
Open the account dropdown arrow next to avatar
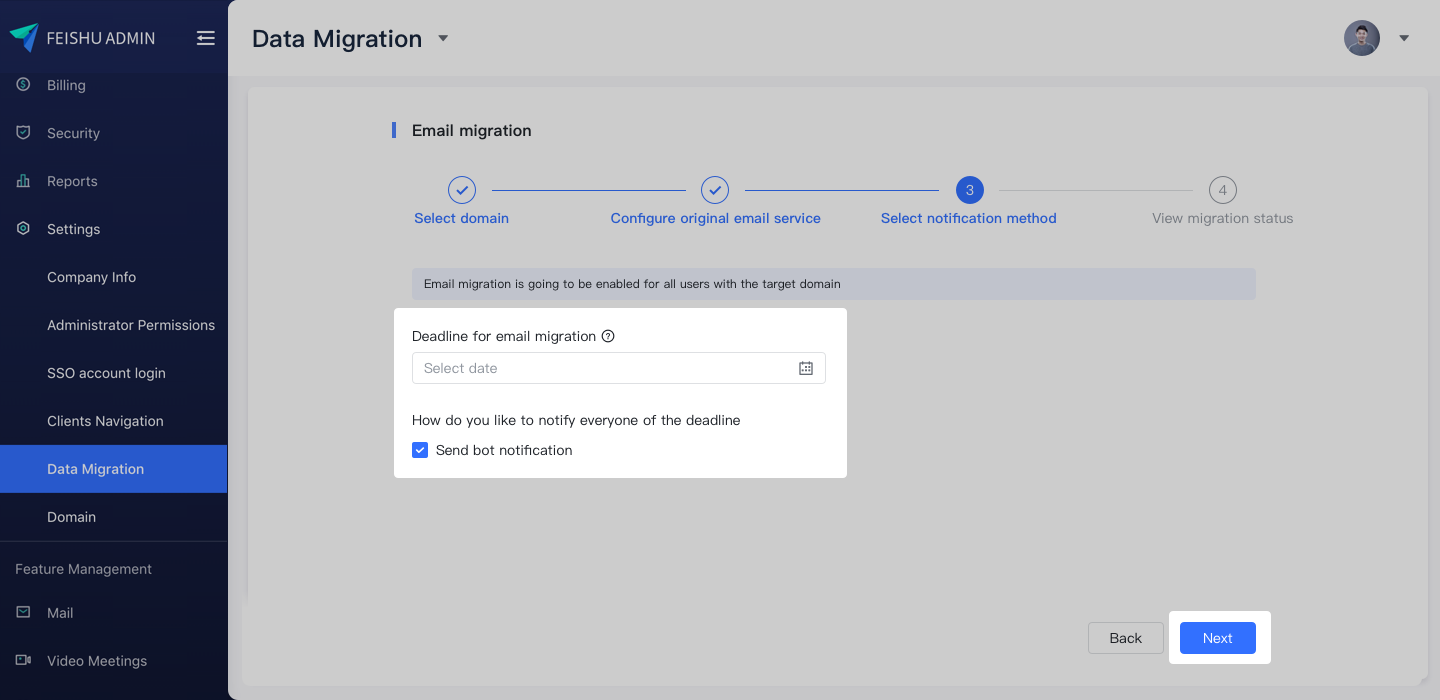coord(1404,38)
